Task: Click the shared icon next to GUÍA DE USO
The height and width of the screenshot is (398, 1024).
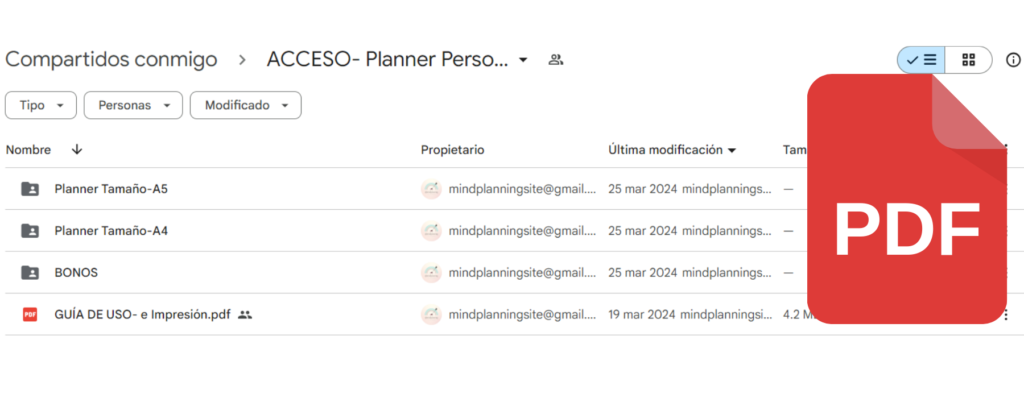Action: point(245,314)
